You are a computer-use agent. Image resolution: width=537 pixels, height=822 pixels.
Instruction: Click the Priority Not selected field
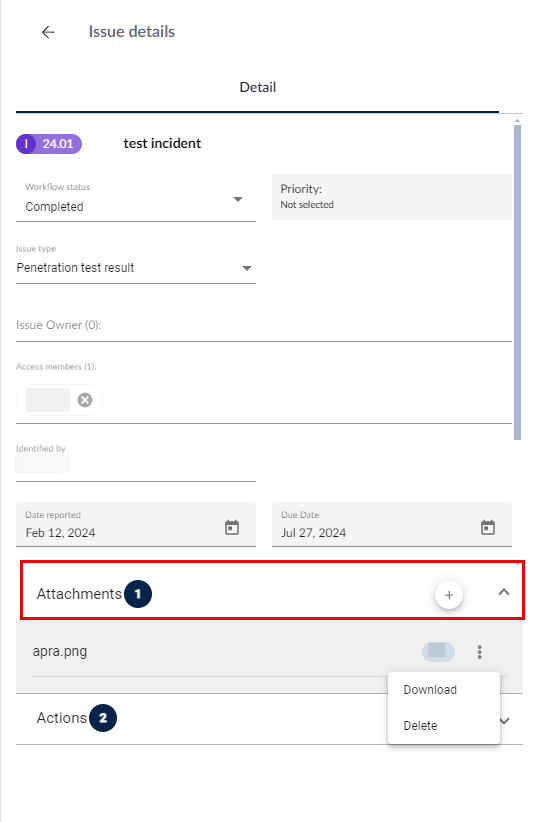click(392, 197)
